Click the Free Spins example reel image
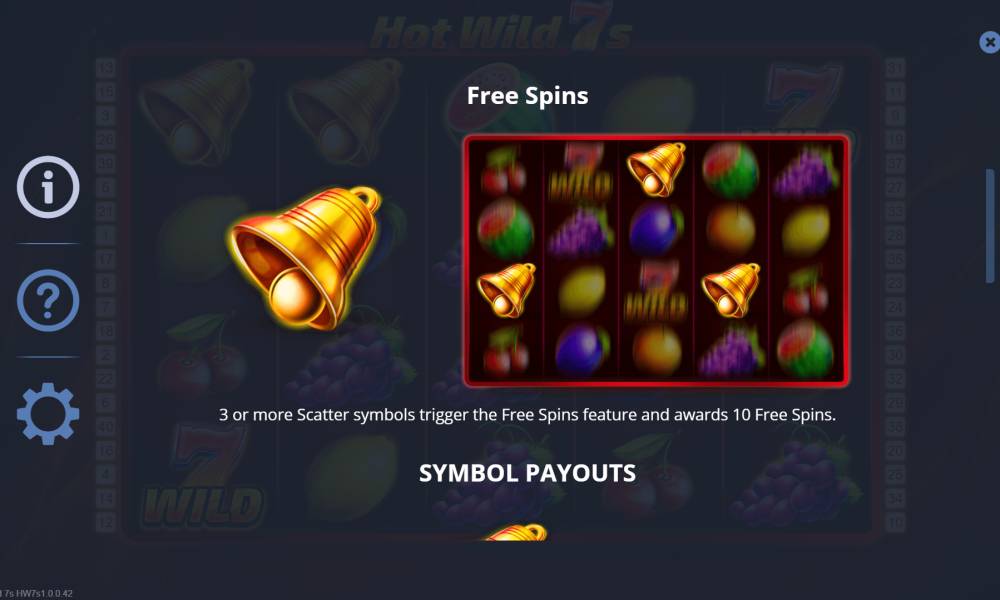The height and width of the screenshot is (600, 1000). pyautogui.click(x=656, y=261)
